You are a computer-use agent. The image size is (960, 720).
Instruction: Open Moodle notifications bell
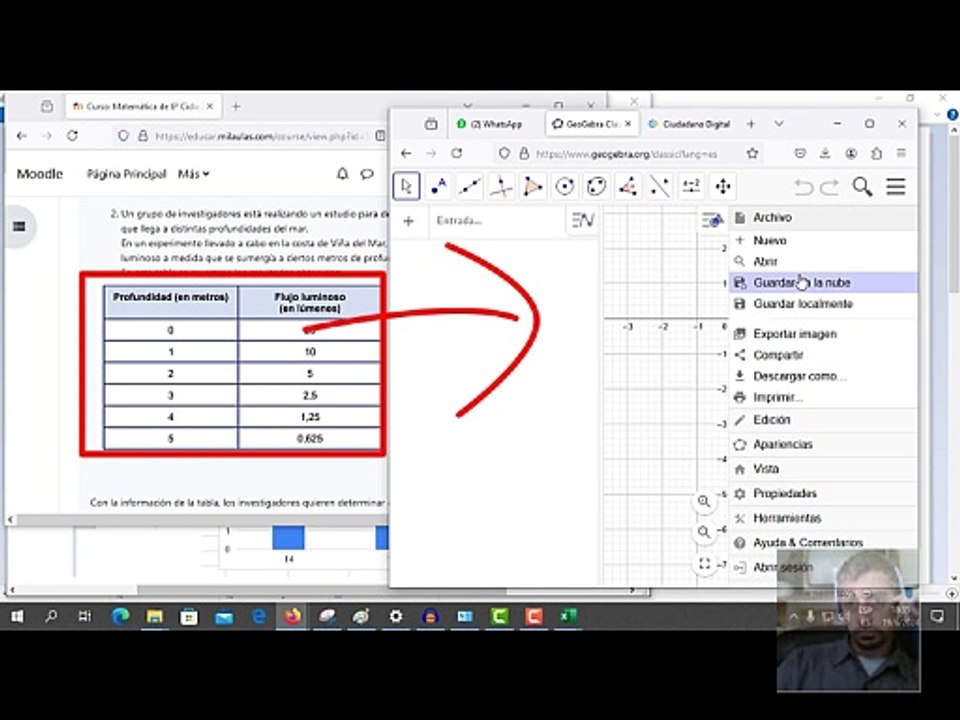[x=343, y=174]
